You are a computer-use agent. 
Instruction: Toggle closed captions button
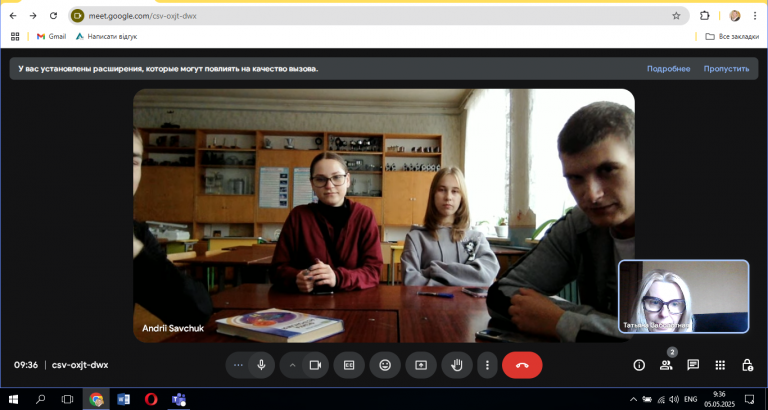coord(349,365)
